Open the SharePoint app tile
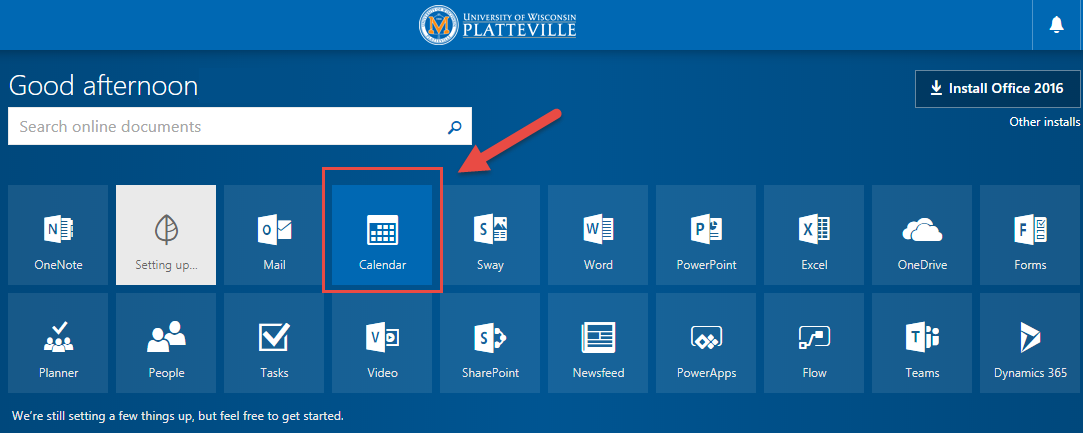 point(490,343)
